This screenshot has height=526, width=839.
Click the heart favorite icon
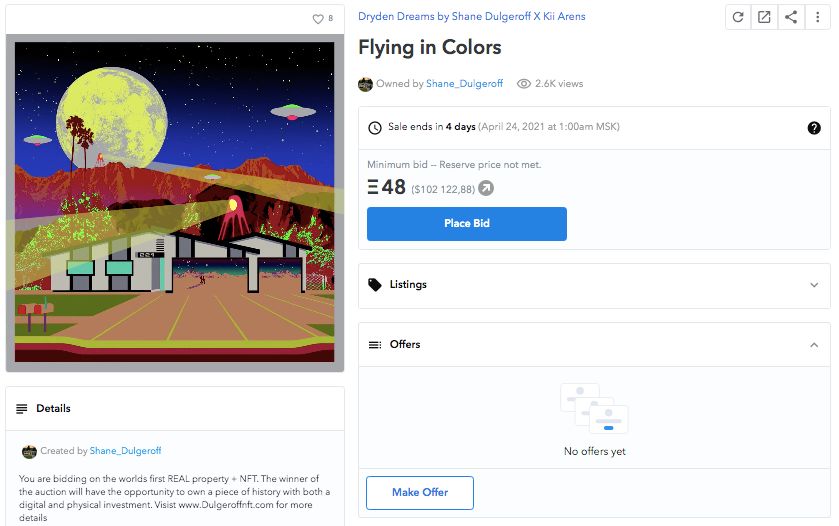coord(318,19)
